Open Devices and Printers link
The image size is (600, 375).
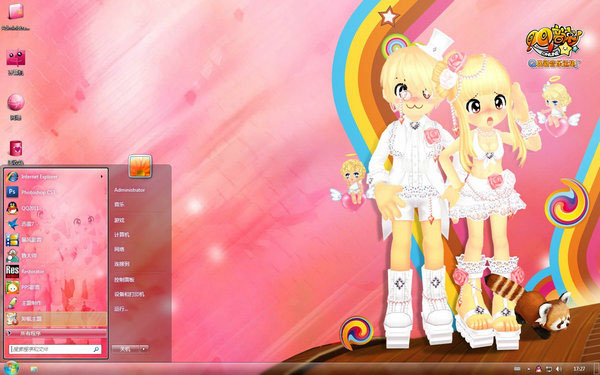coord(129,294)
